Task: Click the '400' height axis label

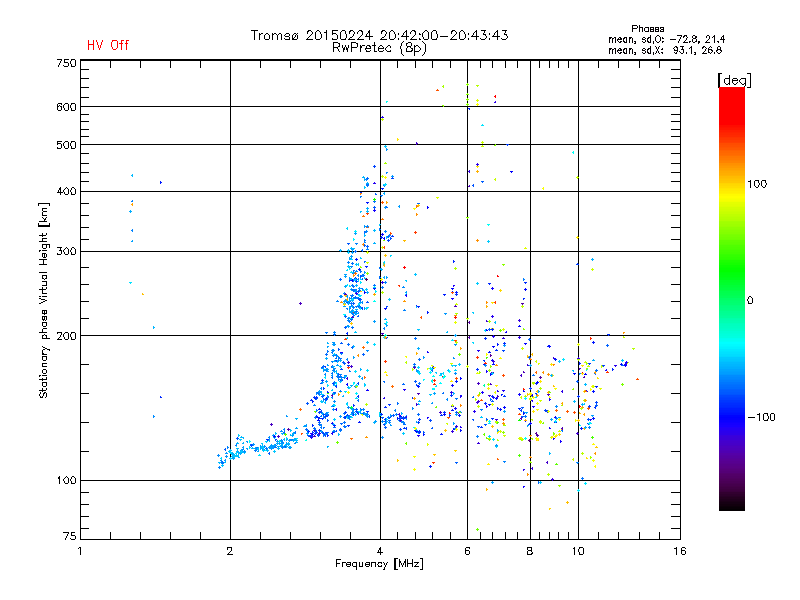Action: tap(66, 191)
